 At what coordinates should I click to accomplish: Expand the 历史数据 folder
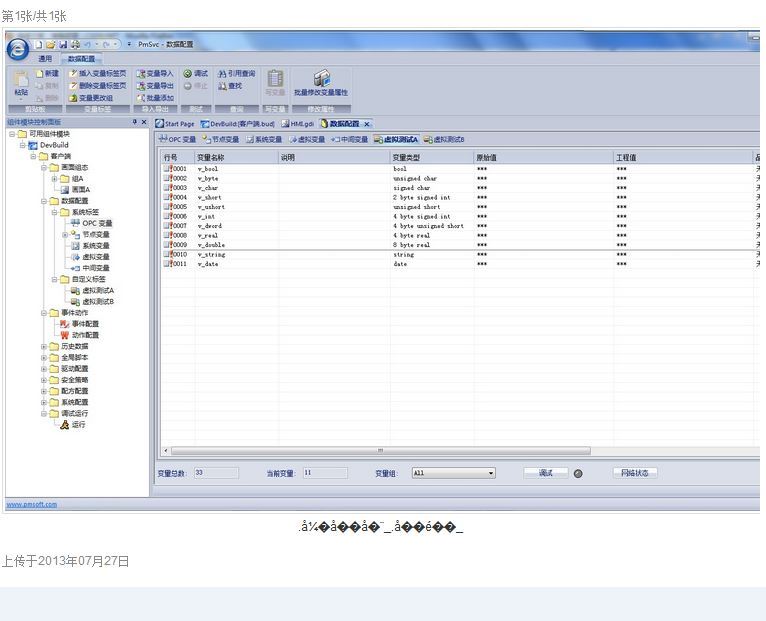44,346
